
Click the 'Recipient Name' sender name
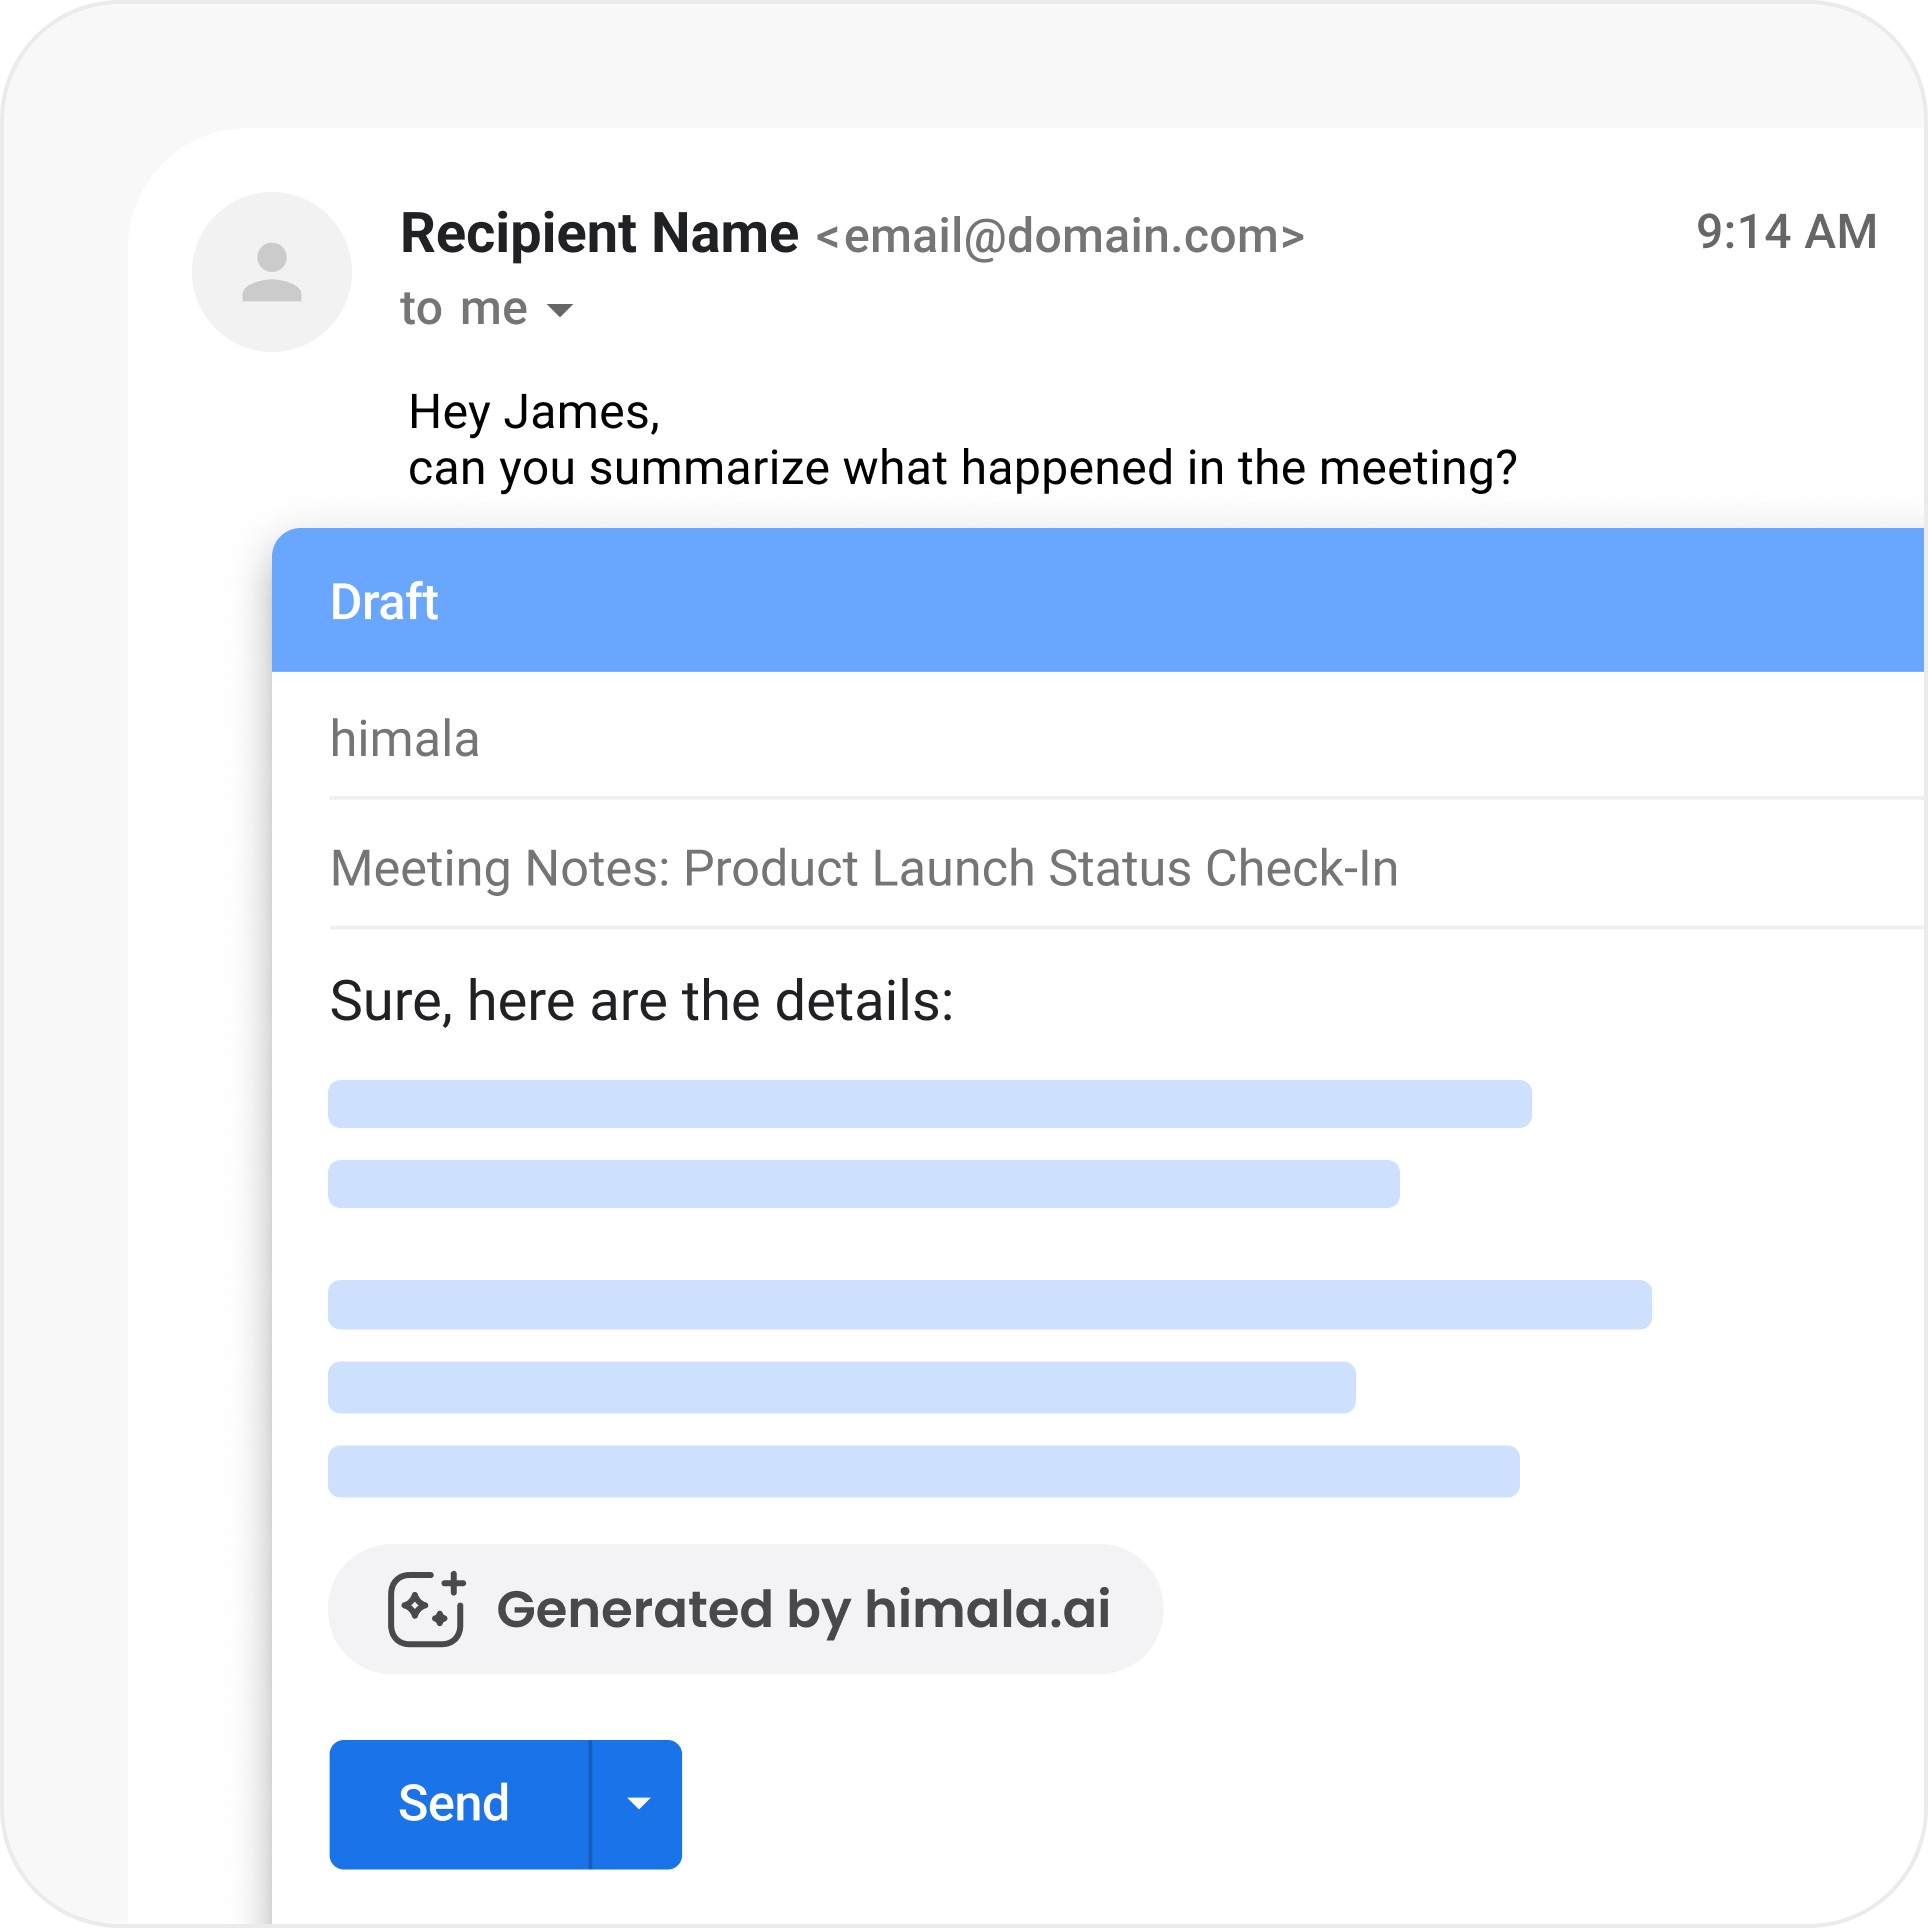click(599, 234)
